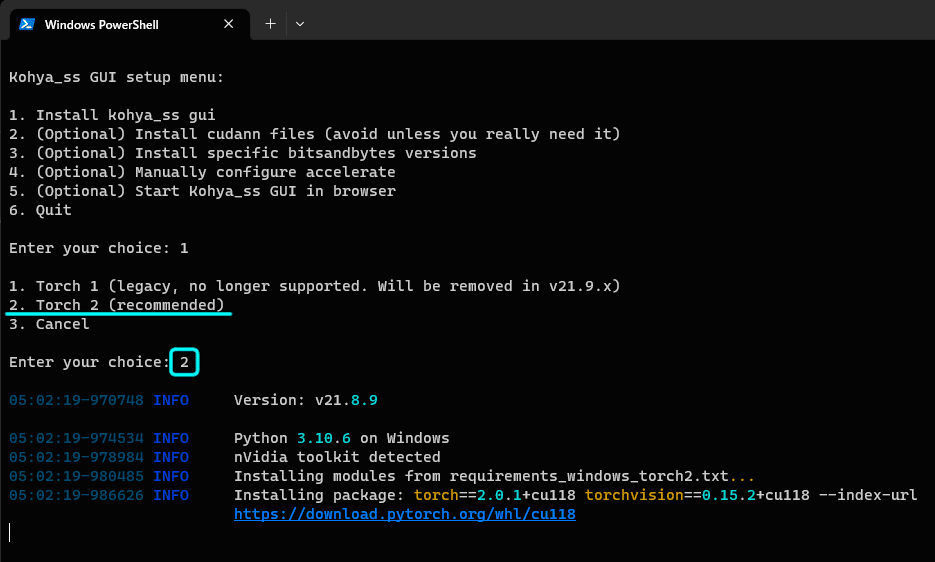Click the 'requirements_windows_torch2.txt' log line

tap(494, 476)
